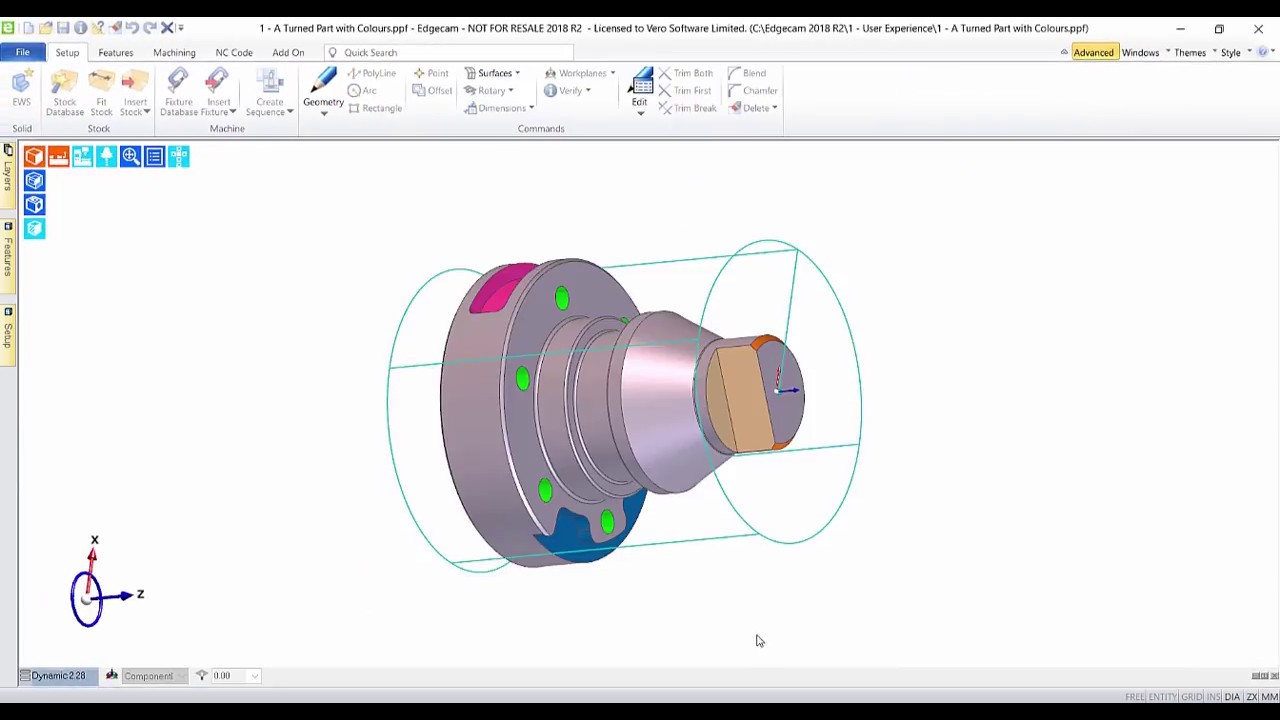Viewport: 1280px width, 720px height.
Task: Switch to the Features ribbon tab
Action: click(116, 52)
